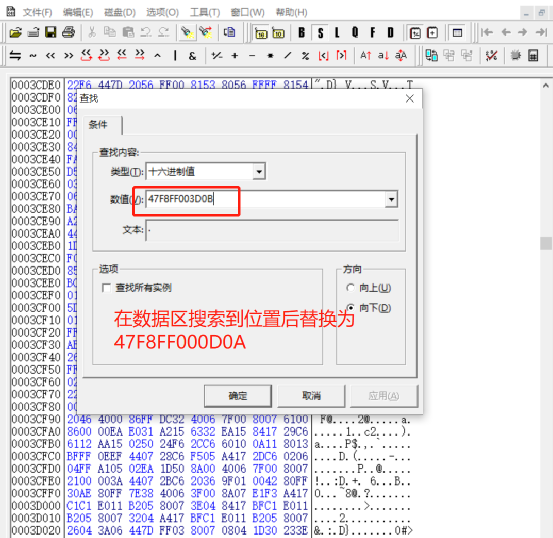Open the 磁盘(D) menu

[120, 13]
